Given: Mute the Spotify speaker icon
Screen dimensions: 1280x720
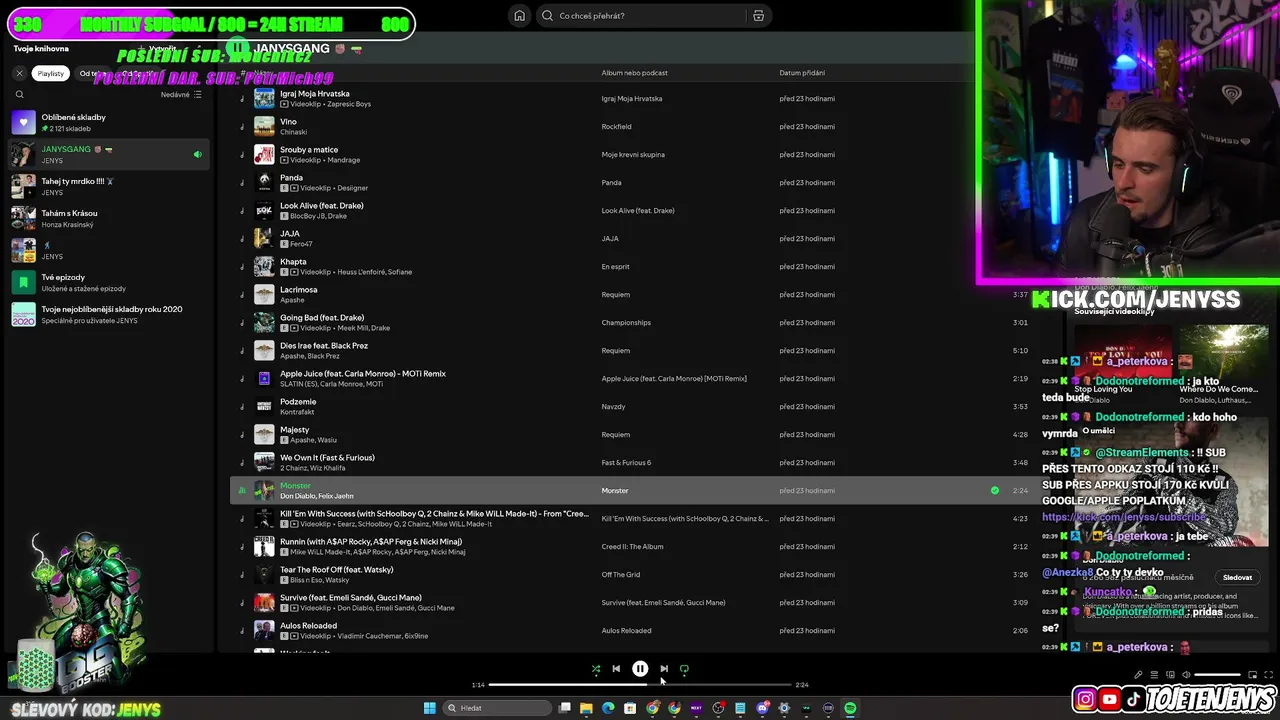Looking at the screenshot, I should (1186, 675).
